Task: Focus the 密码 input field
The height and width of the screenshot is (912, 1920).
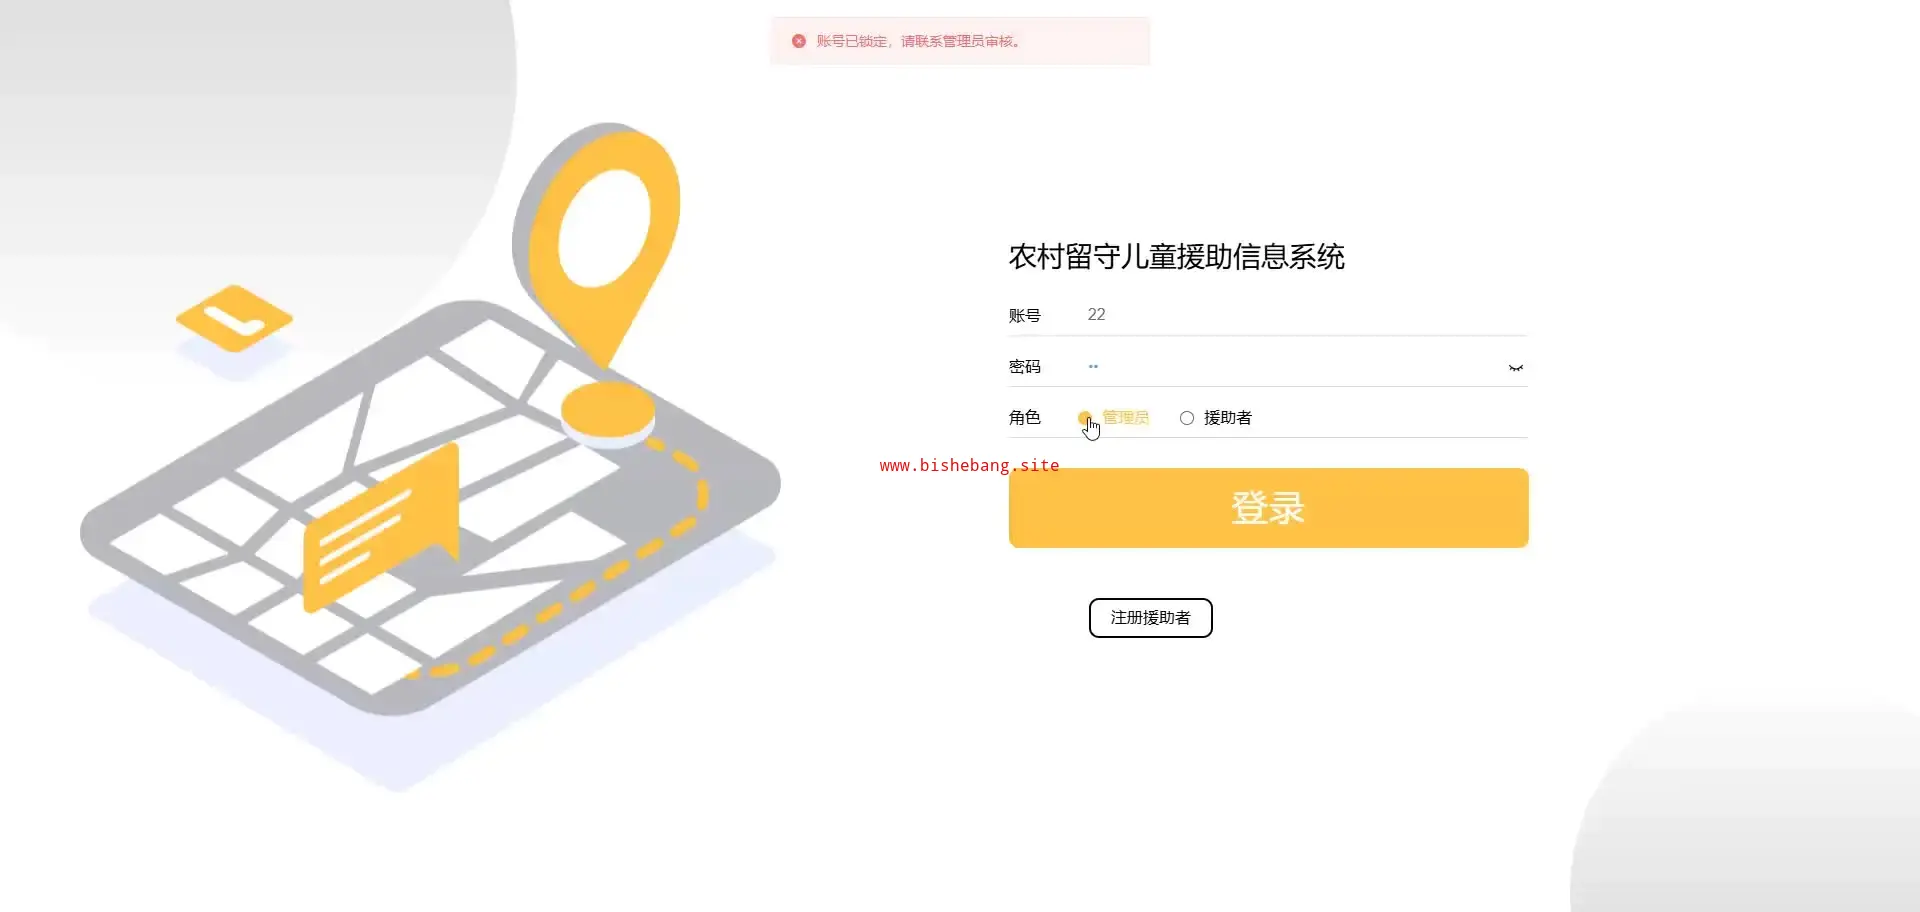Action: (x=1294, y=367)
